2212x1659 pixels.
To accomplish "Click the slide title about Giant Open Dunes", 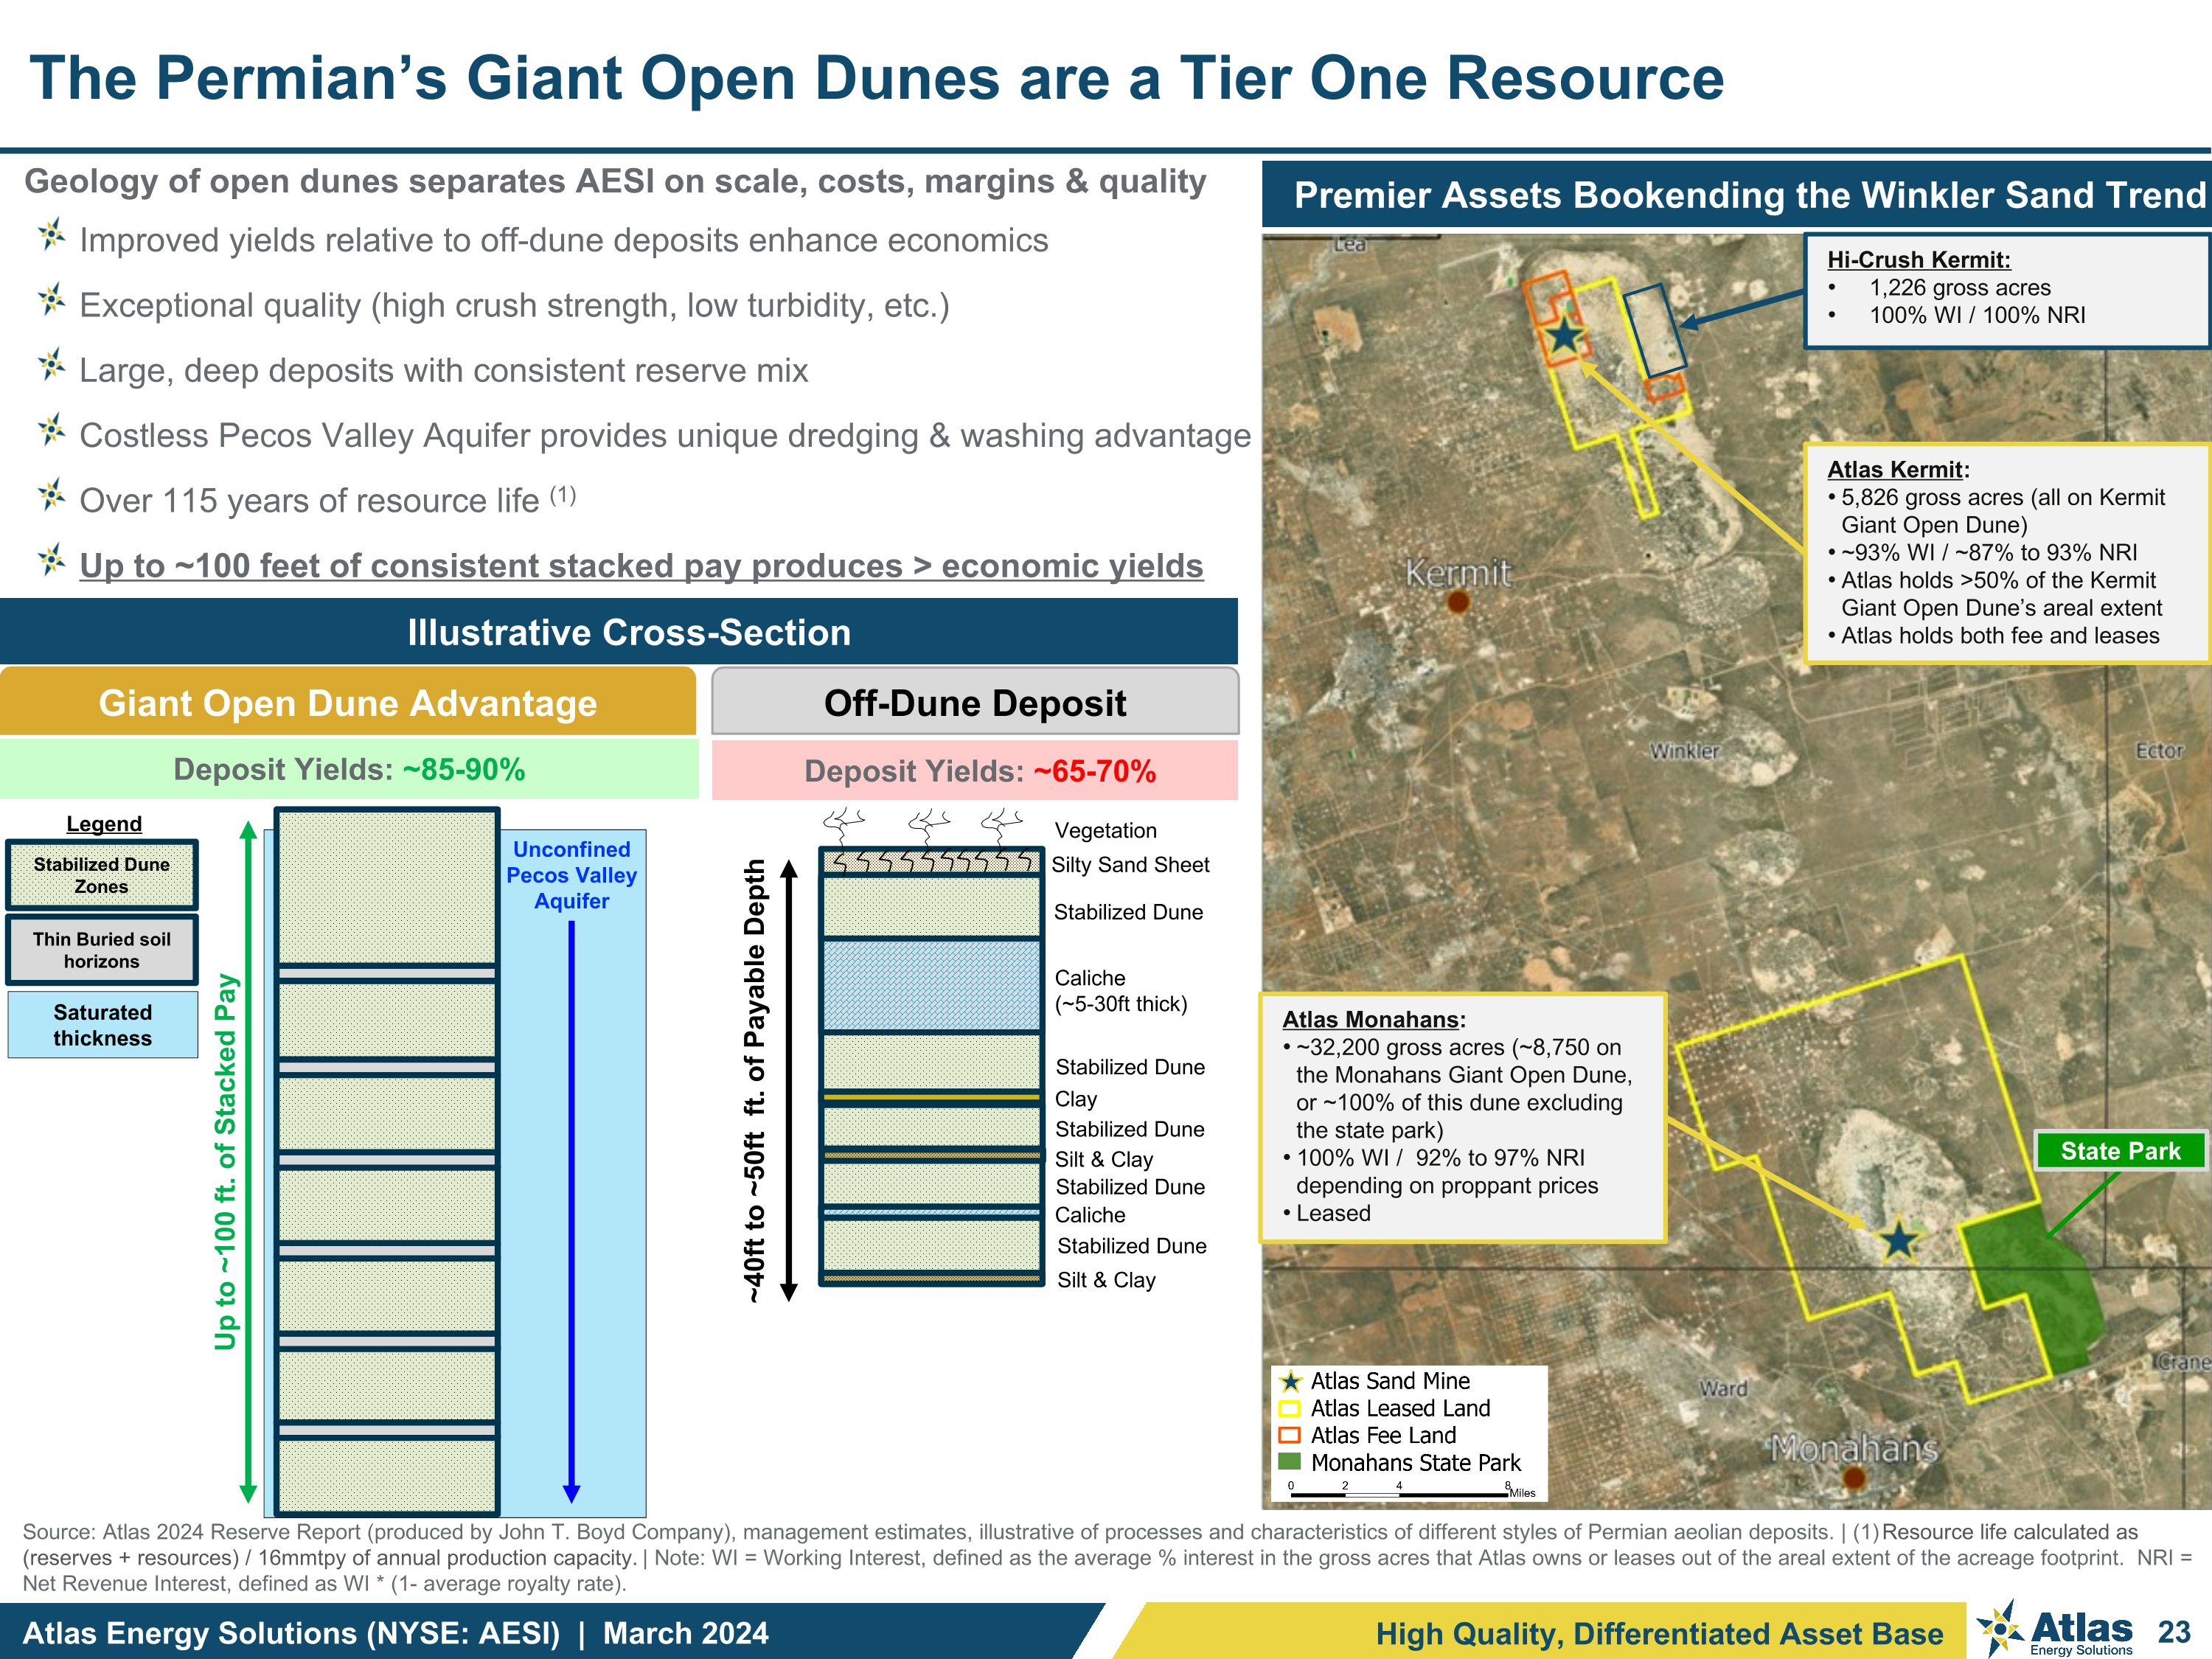I will [877, 77].
